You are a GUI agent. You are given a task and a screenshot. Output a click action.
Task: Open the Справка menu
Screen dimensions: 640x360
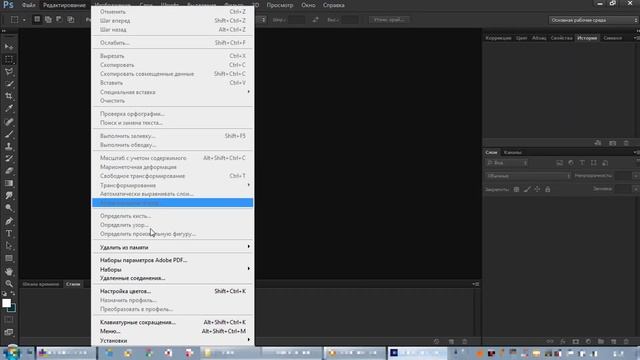tap(333, 5)
